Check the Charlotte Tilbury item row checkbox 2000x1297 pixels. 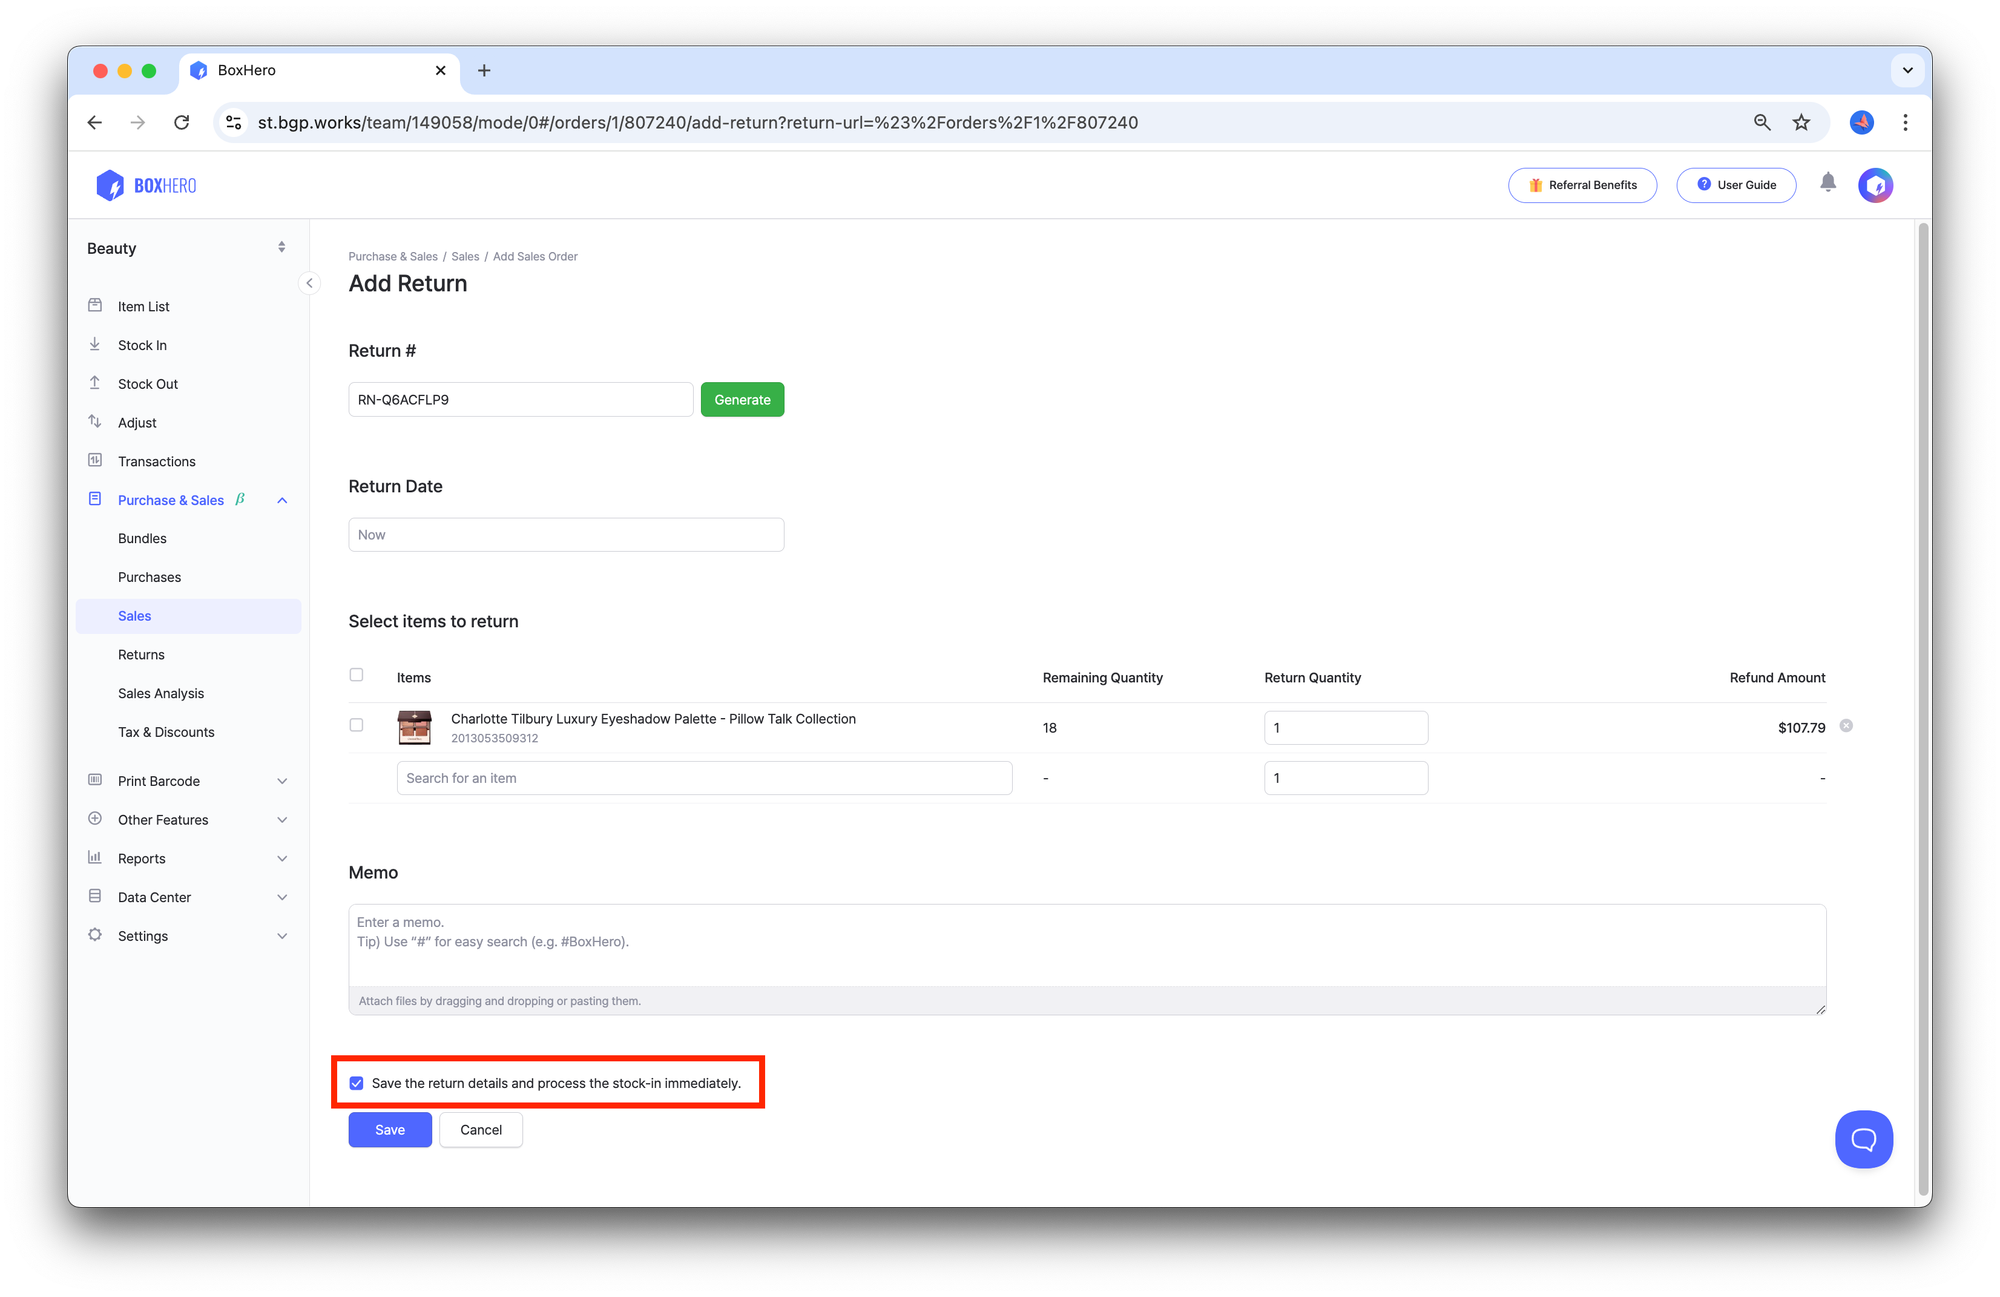[x=356, y=724]
